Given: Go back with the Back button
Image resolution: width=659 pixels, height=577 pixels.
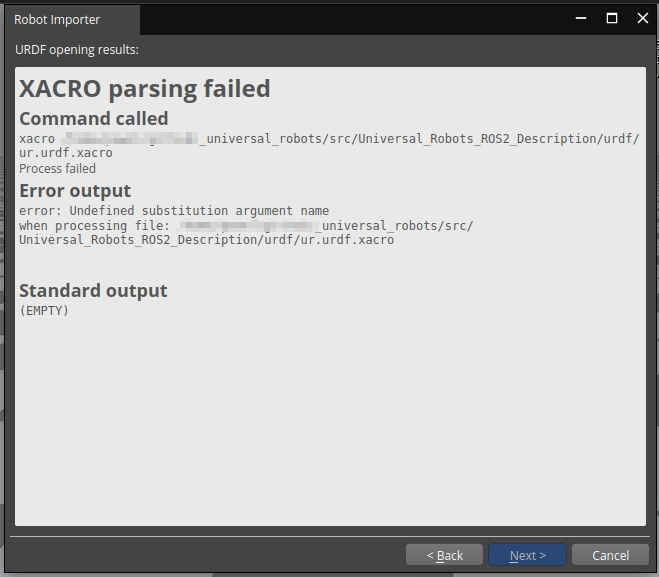Looking at the screenshot, I should pyautogui.click(x=445, y=555).
